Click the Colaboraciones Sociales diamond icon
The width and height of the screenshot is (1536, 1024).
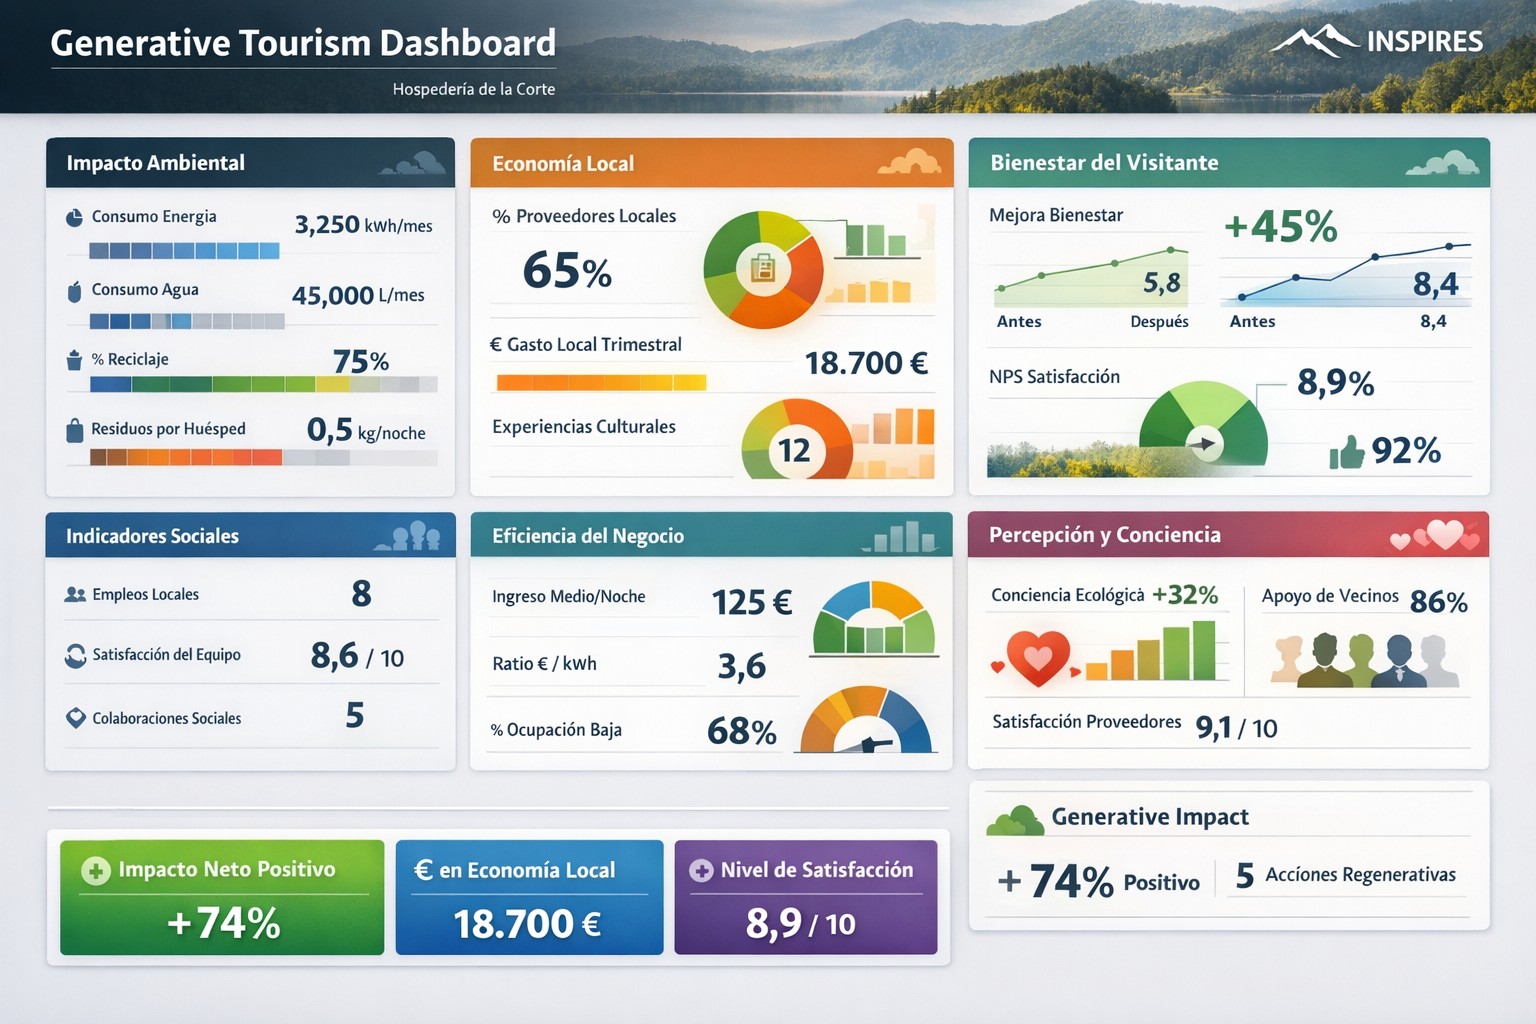click(75, 718)
